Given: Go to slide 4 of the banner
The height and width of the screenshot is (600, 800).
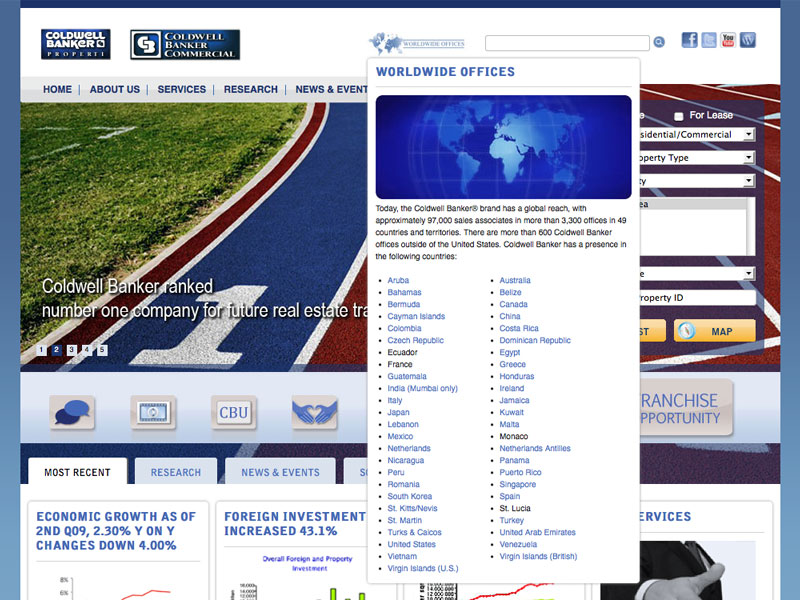Looking at the screenshot, I should point(87,350).
